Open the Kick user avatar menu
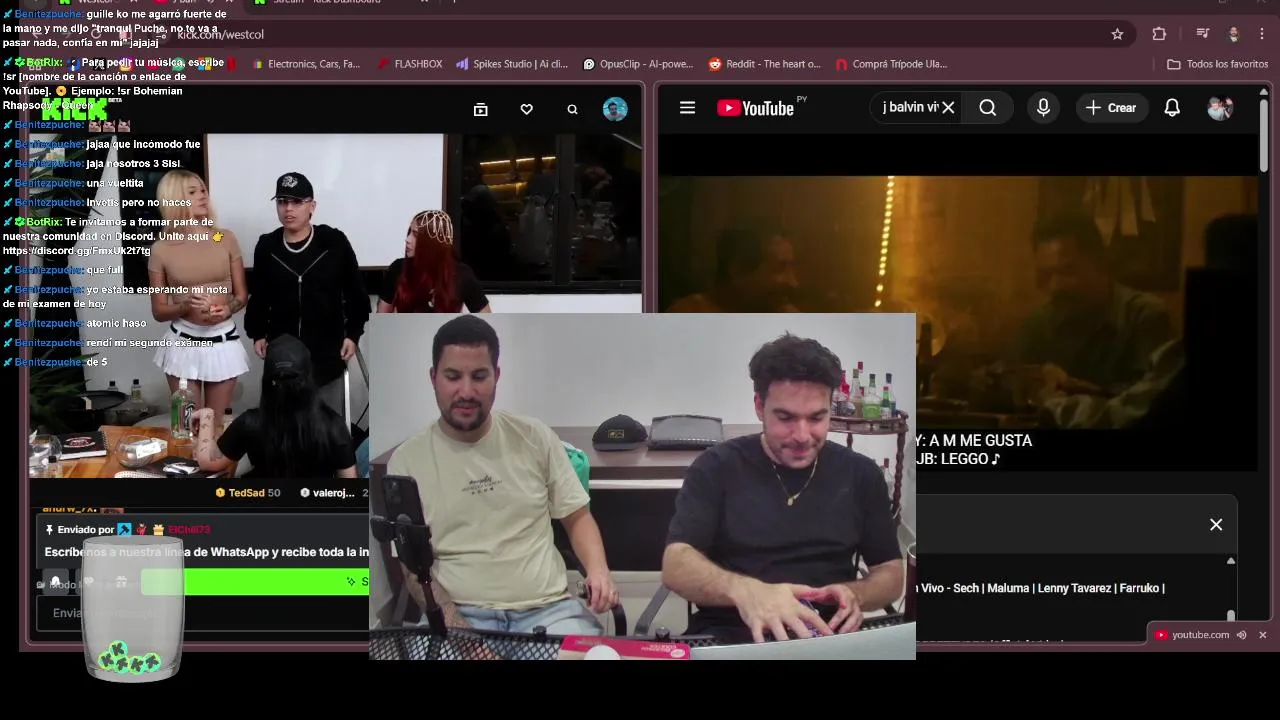Image resolution: width=1280 pixels, height=720 pixels. pyautogui.click(x=615, y=109)
